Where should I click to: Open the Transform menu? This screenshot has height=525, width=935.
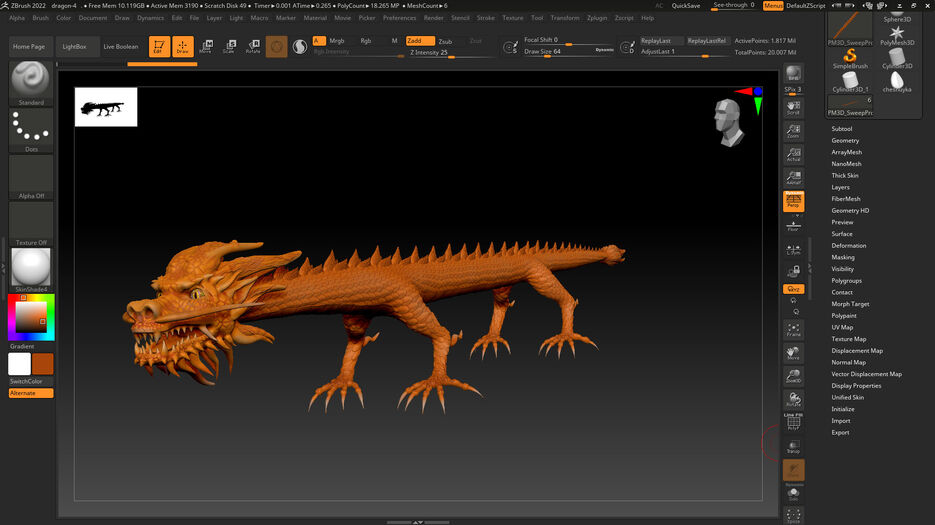click(x=565, y=18)
